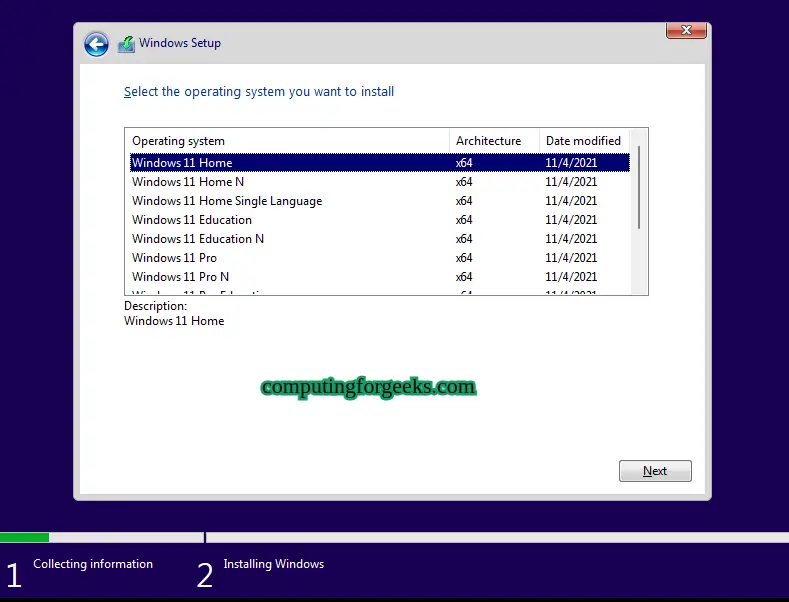The image size is (789, 602).
Task: Click x64 in the Windows 11 Pro row
Action: point(464,258)
